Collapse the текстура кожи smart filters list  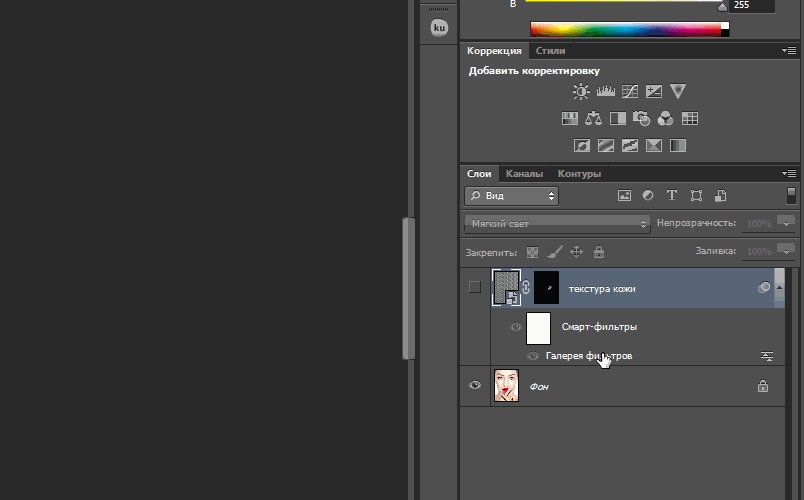pyautogui.click(x=764, y=288)
